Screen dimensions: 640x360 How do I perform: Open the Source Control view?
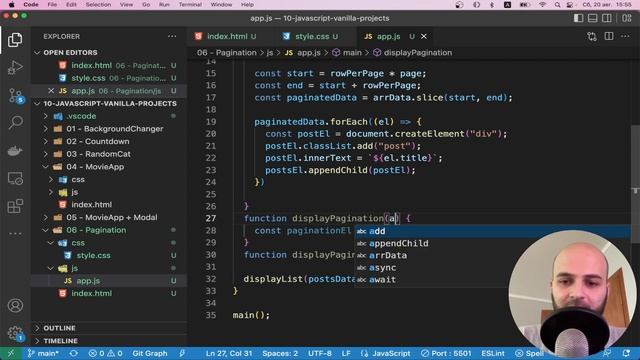15,96
